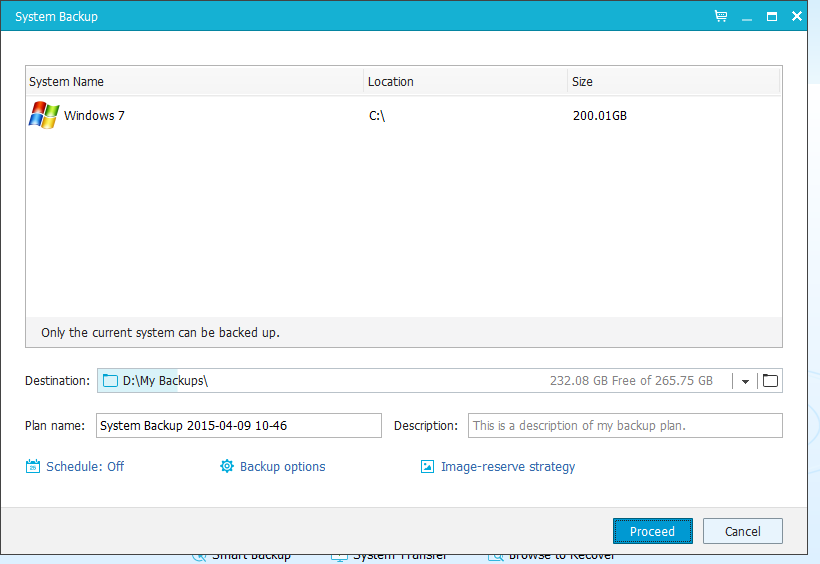Open the Schedule: Off setting link
The width and height of the screenshot is (820, 564).
85,467
